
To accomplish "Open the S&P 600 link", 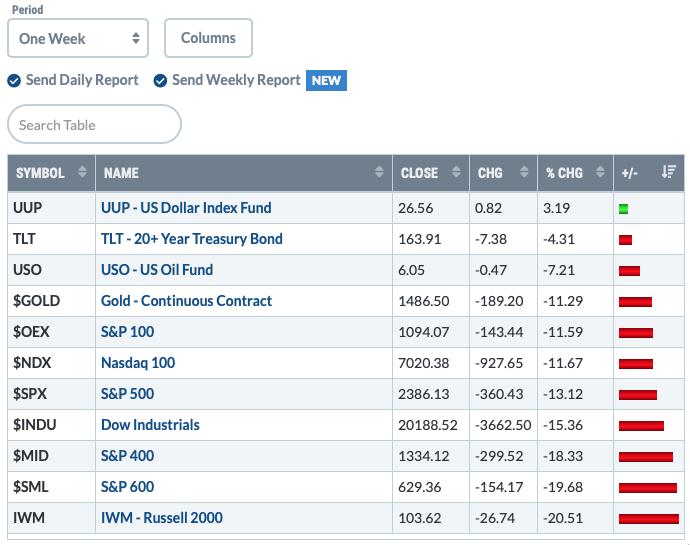I will click(128, 487).
